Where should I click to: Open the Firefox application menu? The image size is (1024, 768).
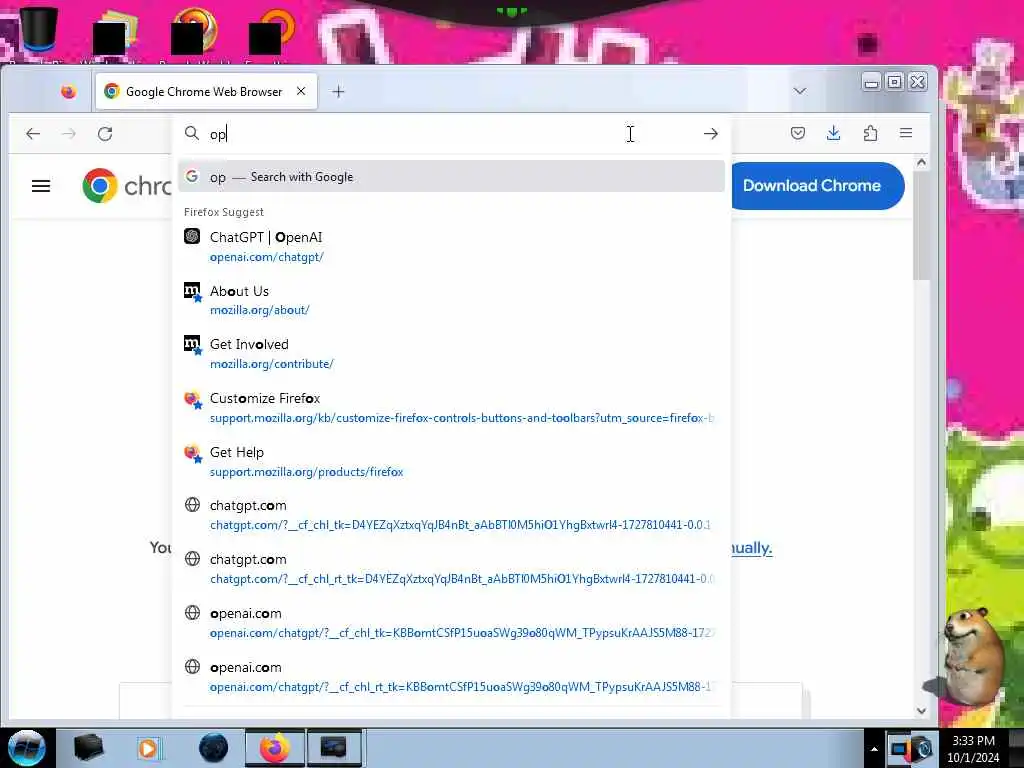[x=906, y=133]
